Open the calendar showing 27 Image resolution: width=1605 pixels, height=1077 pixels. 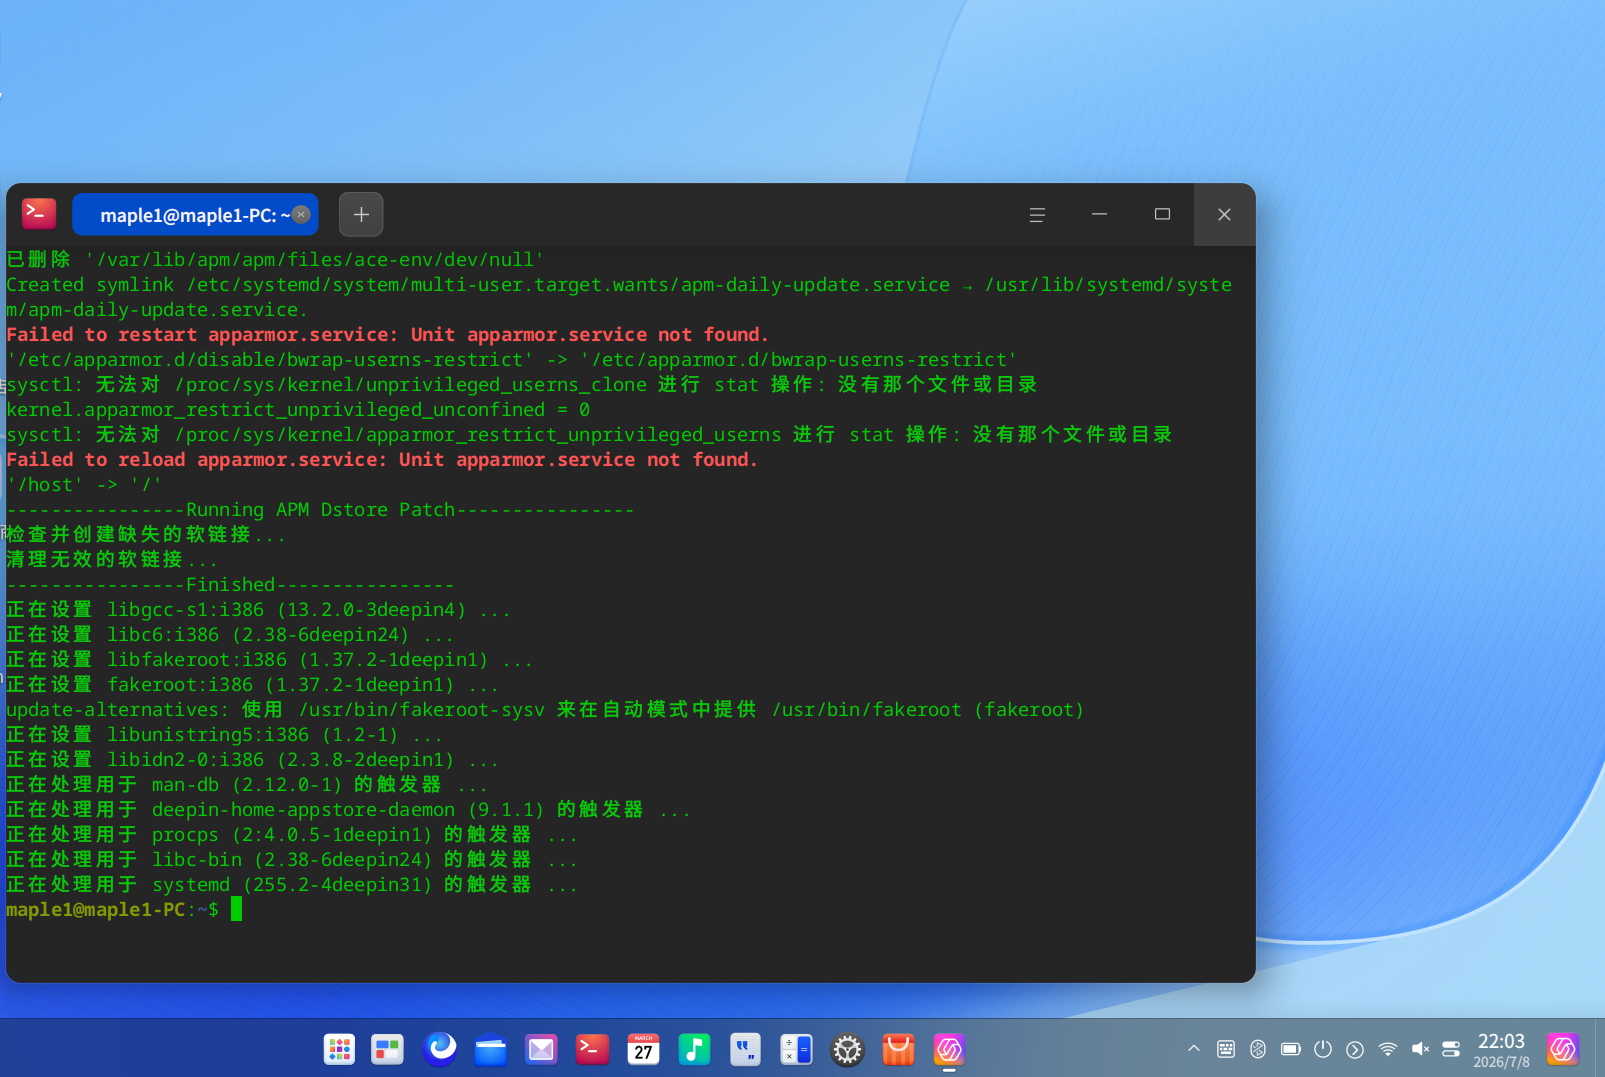pos(643,1049)
